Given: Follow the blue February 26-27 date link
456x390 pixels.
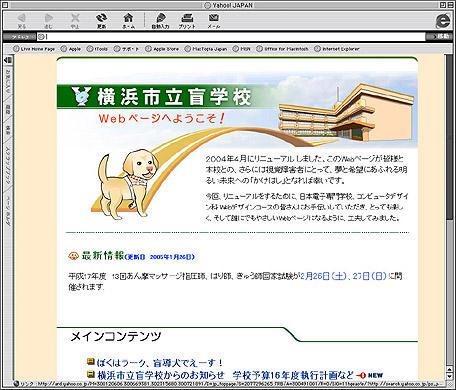Looking at the screenshot, I should (x=343, y=276).
